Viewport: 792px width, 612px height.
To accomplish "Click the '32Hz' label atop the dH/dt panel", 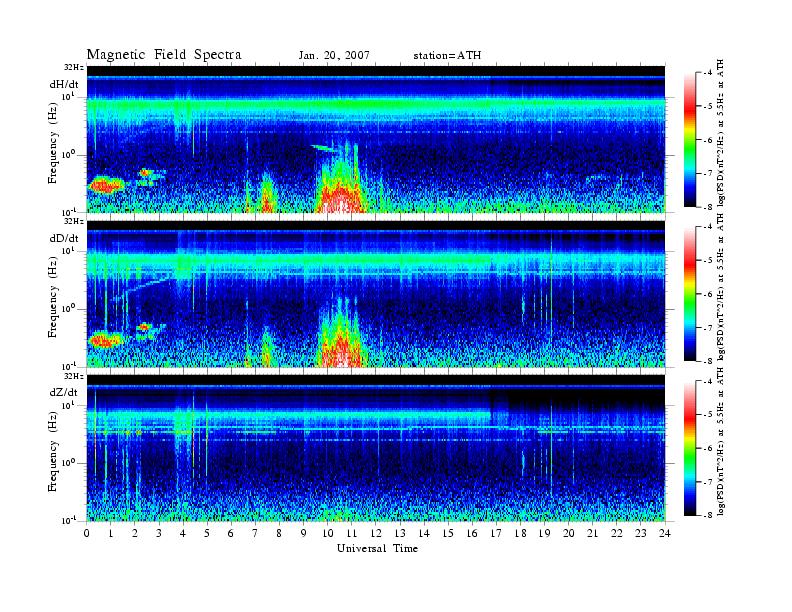I will click(x=74, y=67).
